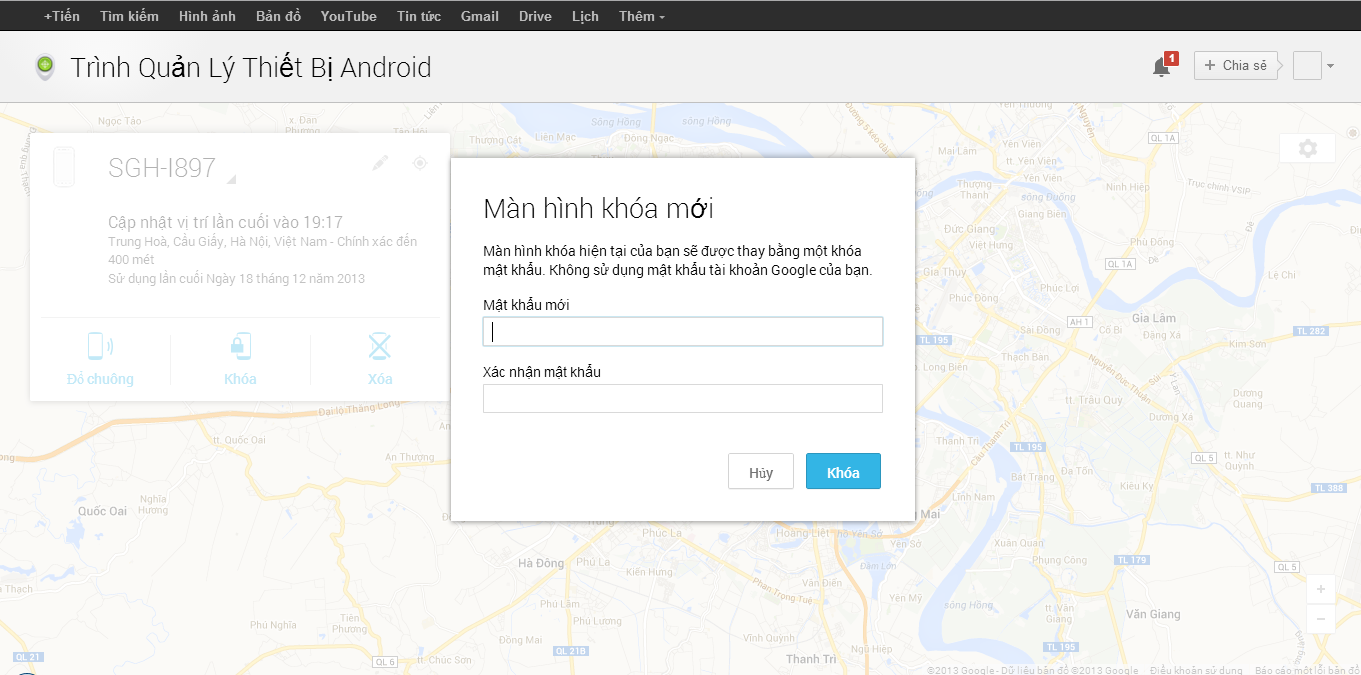Click the locate device icon on device card

point(419,162)
